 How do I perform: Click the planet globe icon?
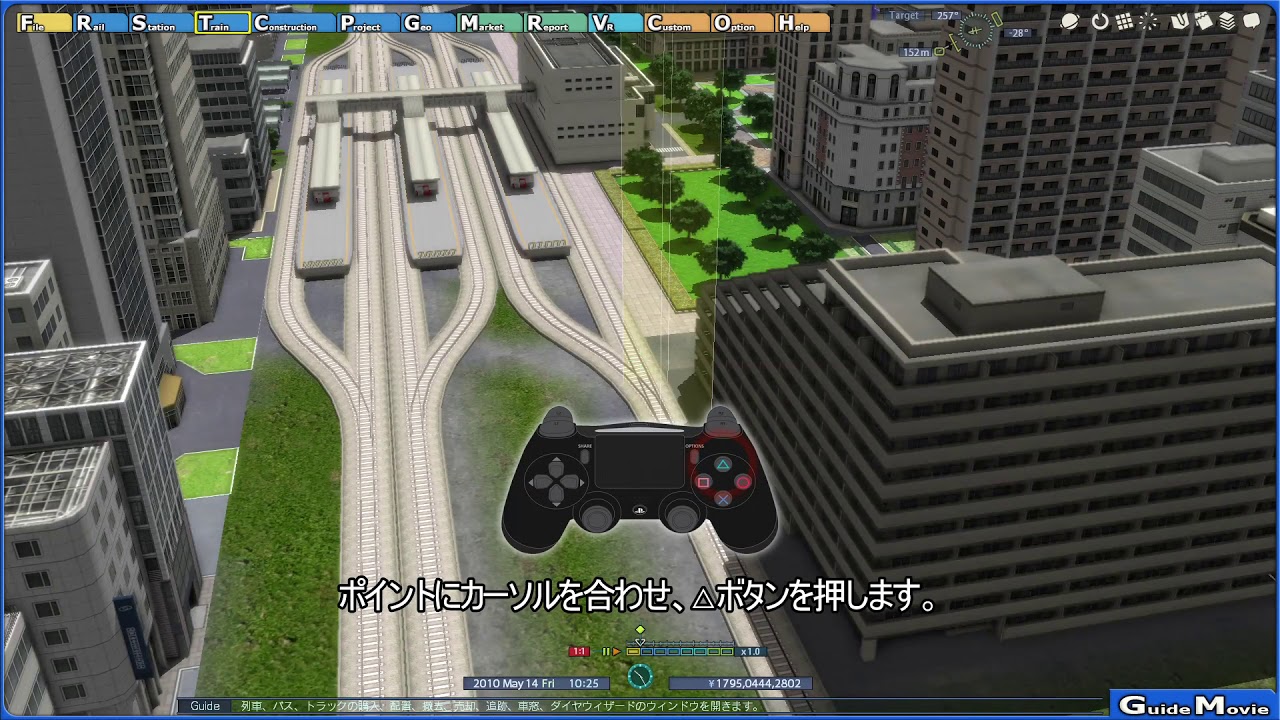pyautogui.click(x=1070, y=21)
